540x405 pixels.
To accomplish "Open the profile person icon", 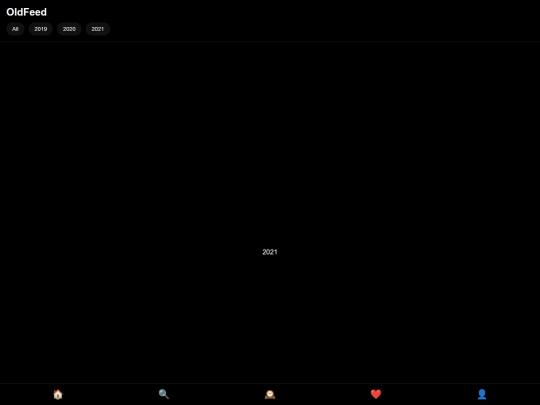I will pyautogui.click(x=482, y=394).
